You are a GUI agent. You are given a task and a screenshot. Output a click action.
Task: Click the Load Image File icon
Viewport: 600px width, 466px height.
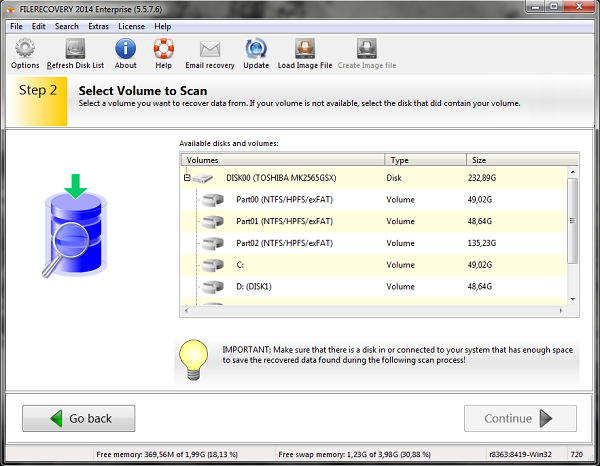pos(305,48)
